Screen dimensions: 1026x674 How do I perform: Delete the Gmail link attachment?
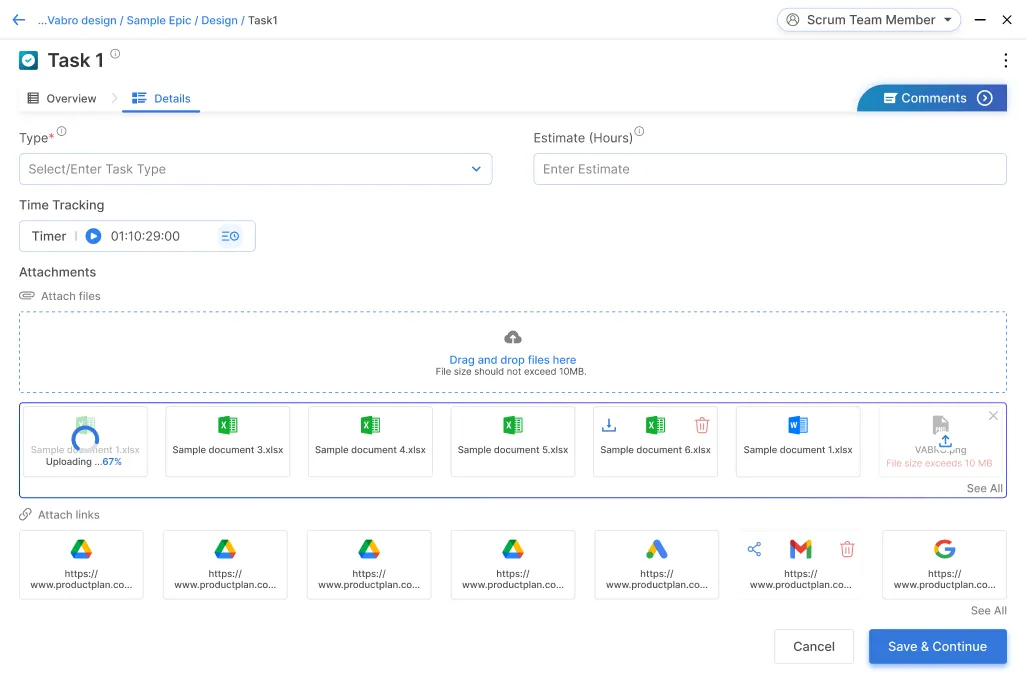click(x=847, y=549)
